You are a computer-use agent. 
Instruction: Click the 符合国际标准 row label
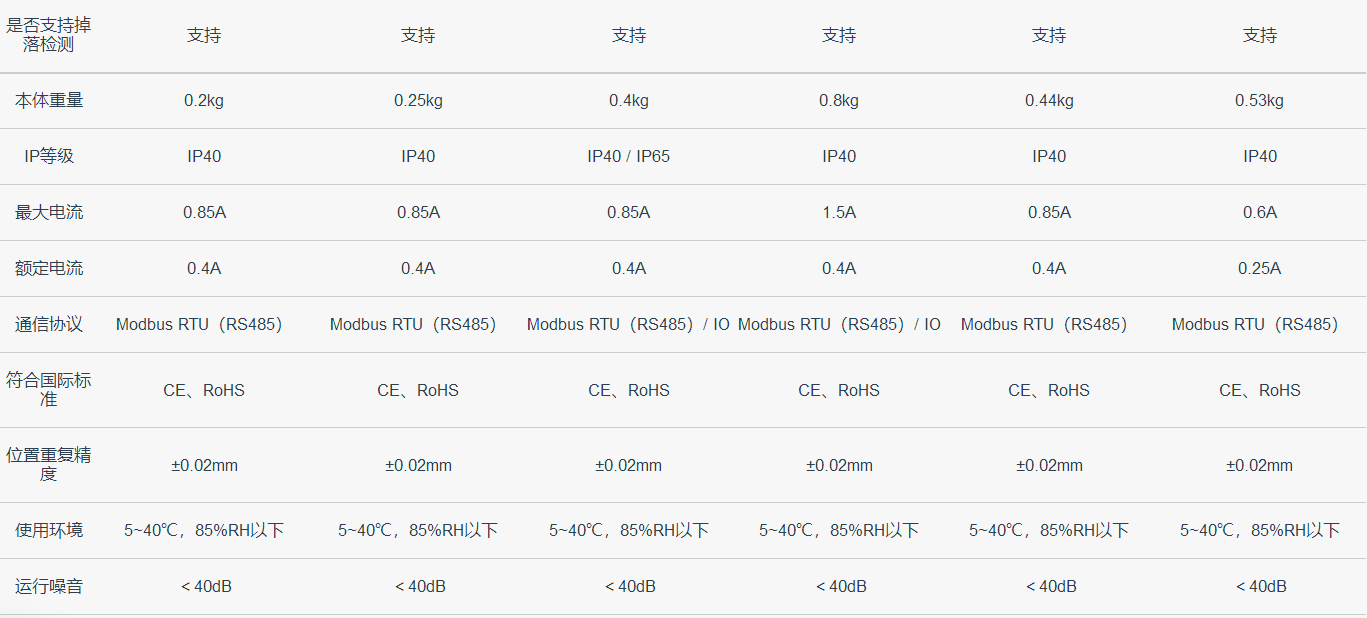(x=48, y=390)
